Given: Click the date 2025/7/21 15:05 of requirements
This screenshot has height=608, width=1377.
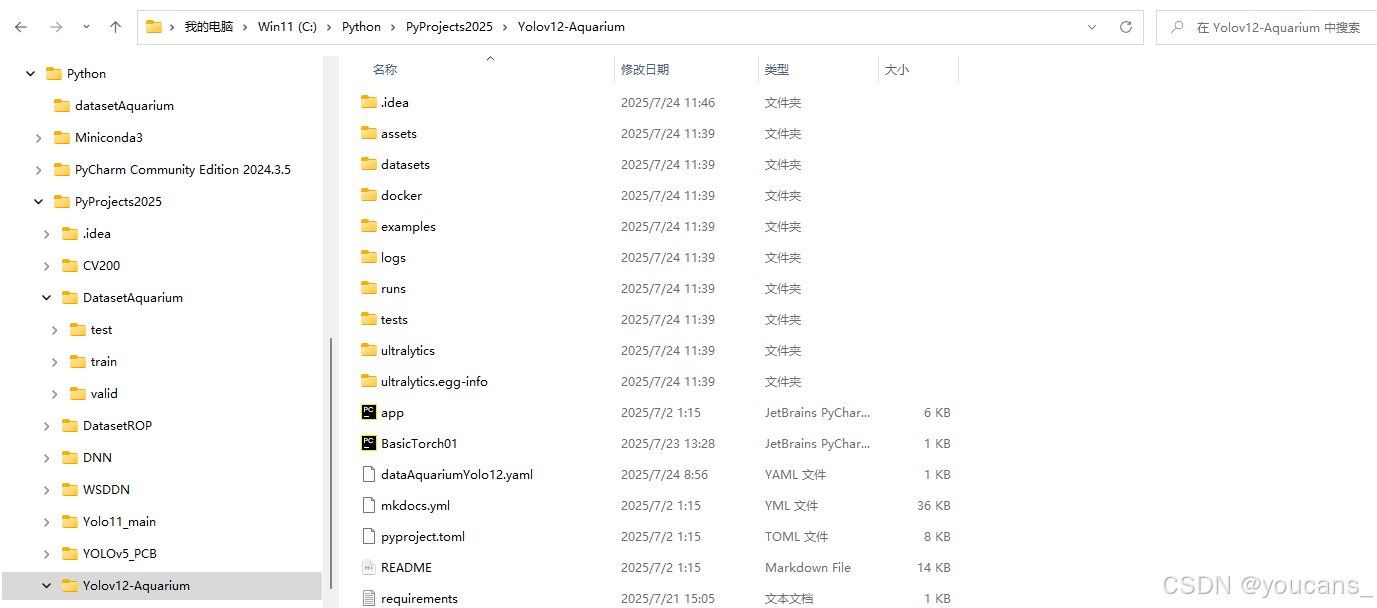Looking at the screenshot, I should pos(668,598).
